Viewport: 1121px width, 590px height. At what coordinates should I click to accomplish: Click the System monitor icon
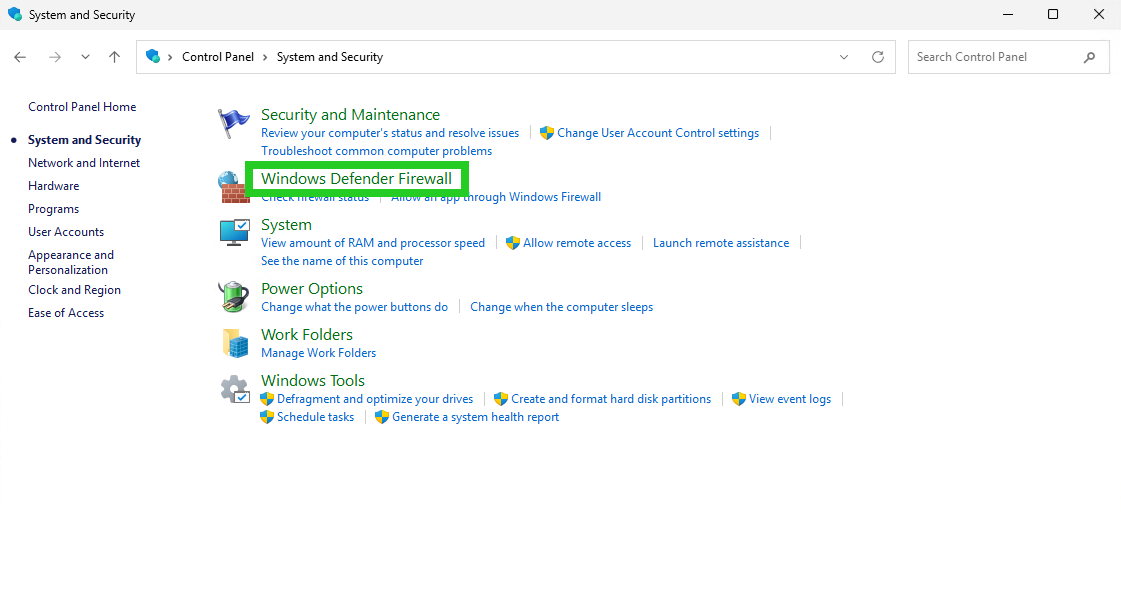[233, 232]
